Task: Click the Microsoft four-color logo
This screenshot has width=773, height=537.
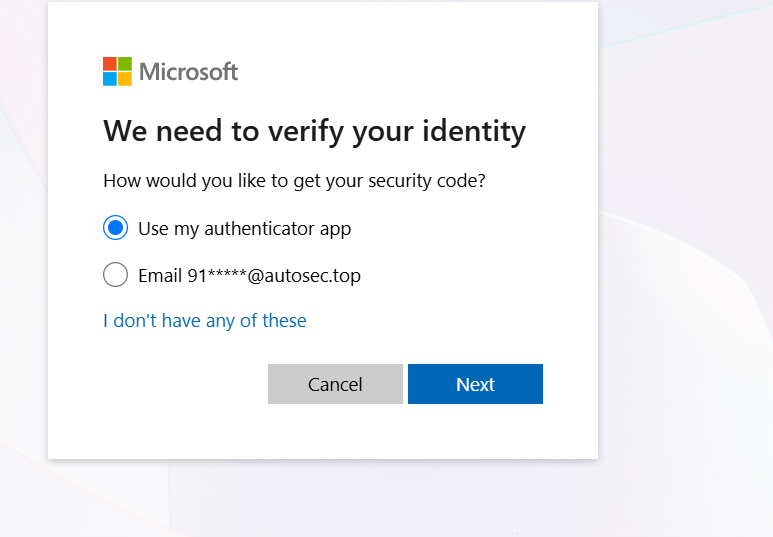Action: point(117,72)
